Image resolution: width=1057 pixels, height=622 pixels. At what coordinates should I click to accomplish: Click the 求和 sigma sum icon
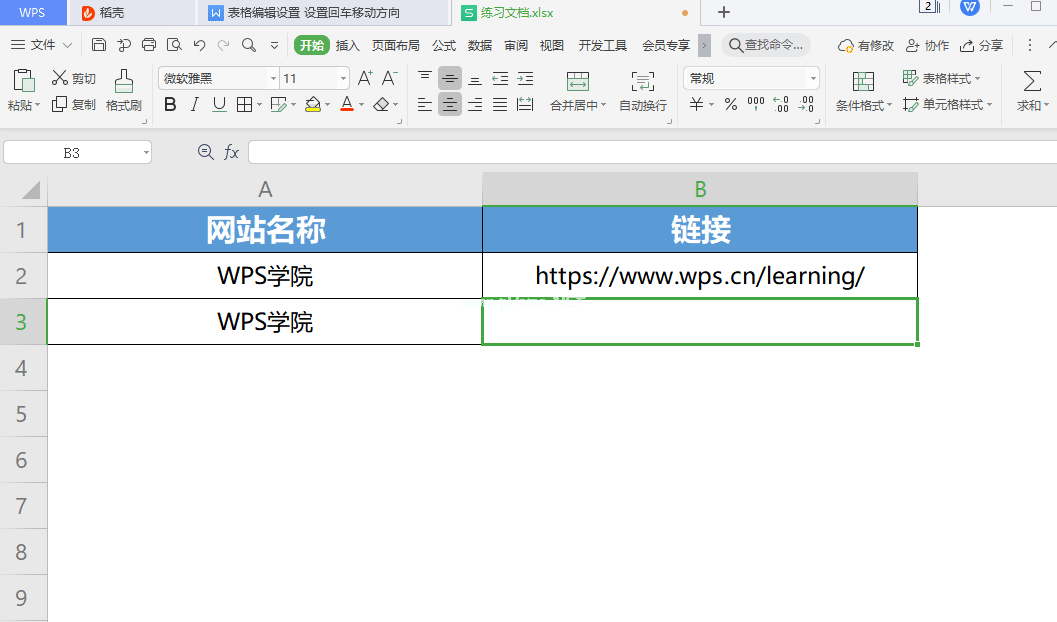coord(1032,82)
